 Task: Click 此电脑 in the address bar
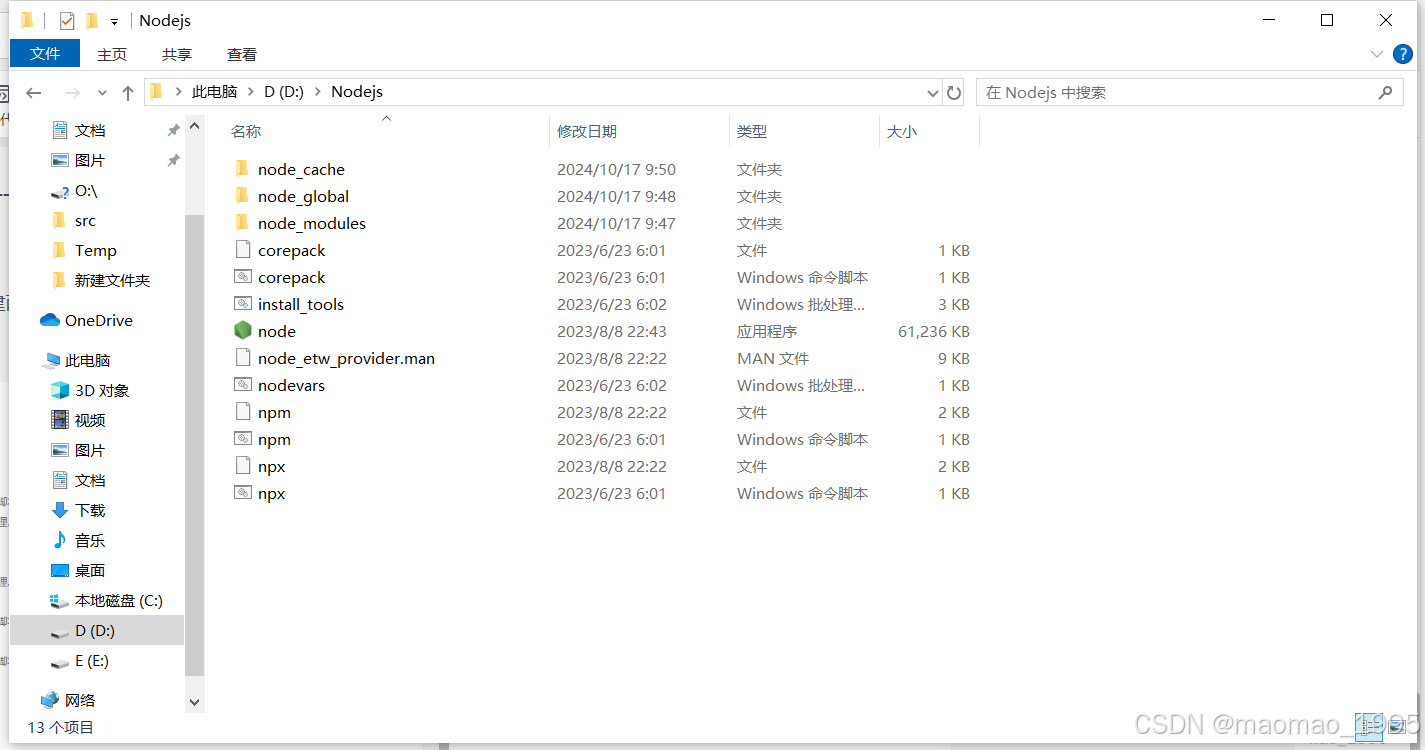point(215,92)
